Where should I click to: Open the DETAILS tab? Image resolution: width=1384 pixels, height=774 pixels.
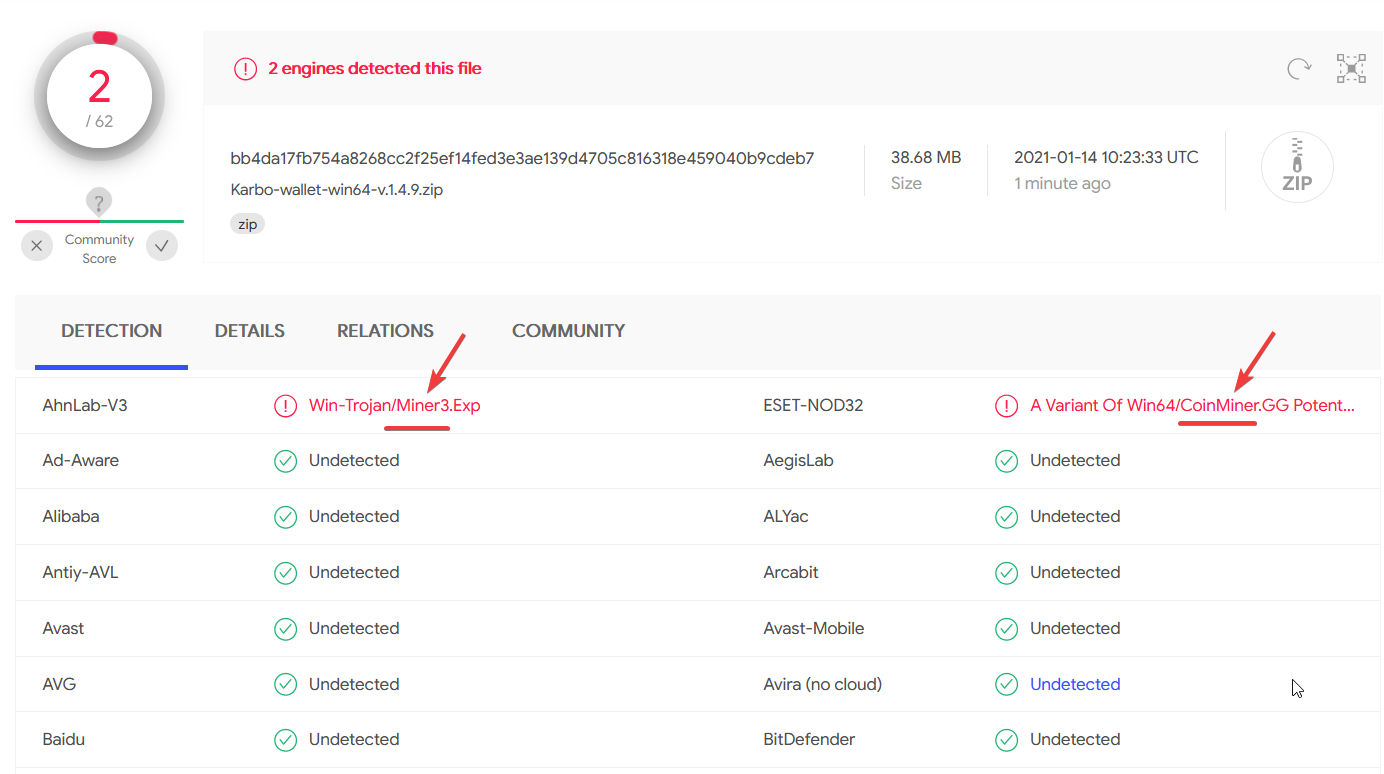[x=250, y=331]
